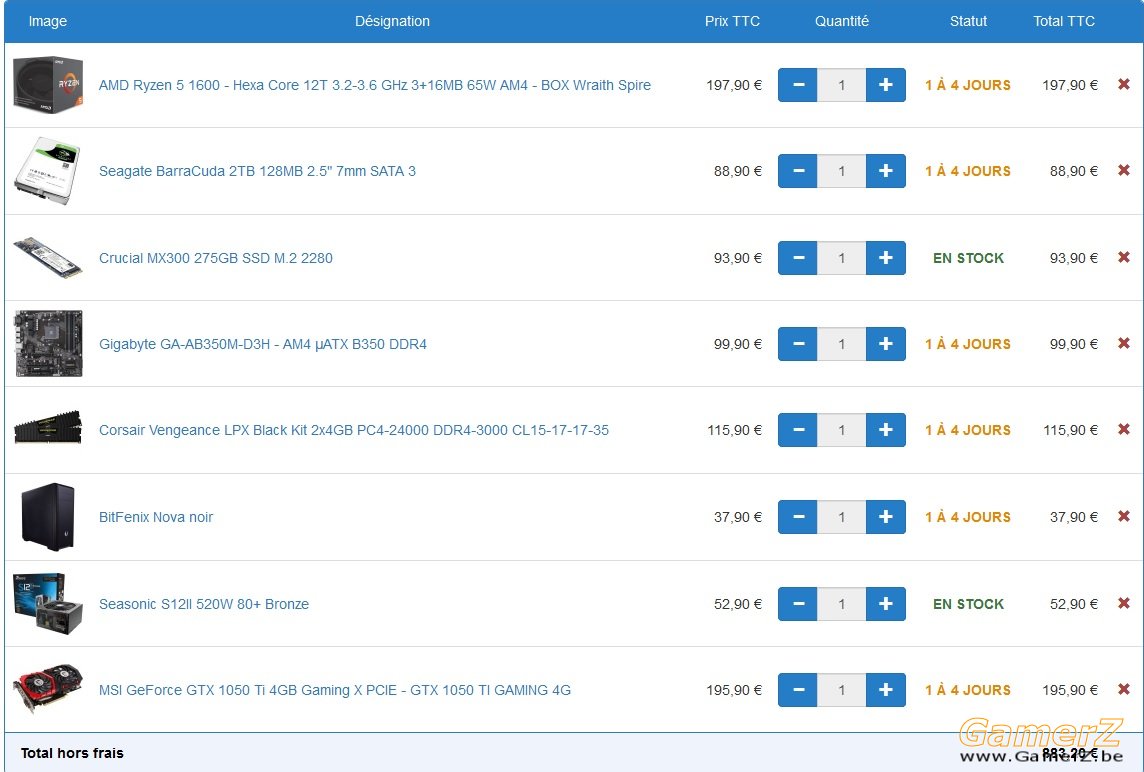The image size is (1144, 772).
Task: Open the BitFenix Nova noir link
Action: 156,517
